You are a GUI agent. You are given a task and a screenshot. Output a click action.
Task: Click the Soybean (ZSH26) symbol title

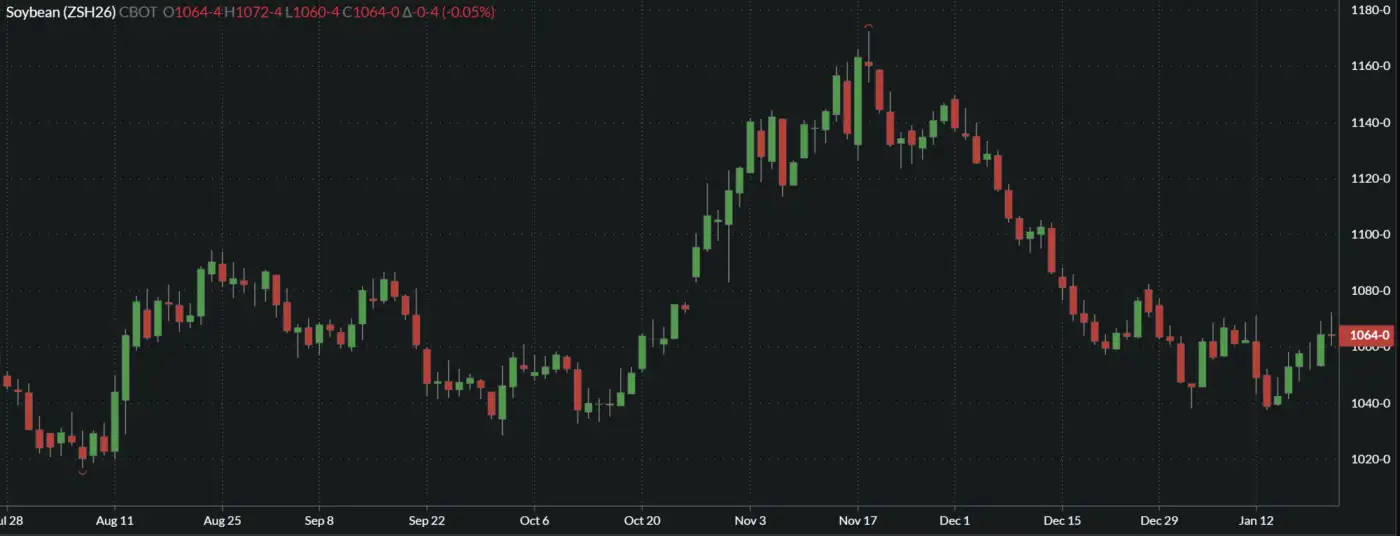(x=60, y=12)
